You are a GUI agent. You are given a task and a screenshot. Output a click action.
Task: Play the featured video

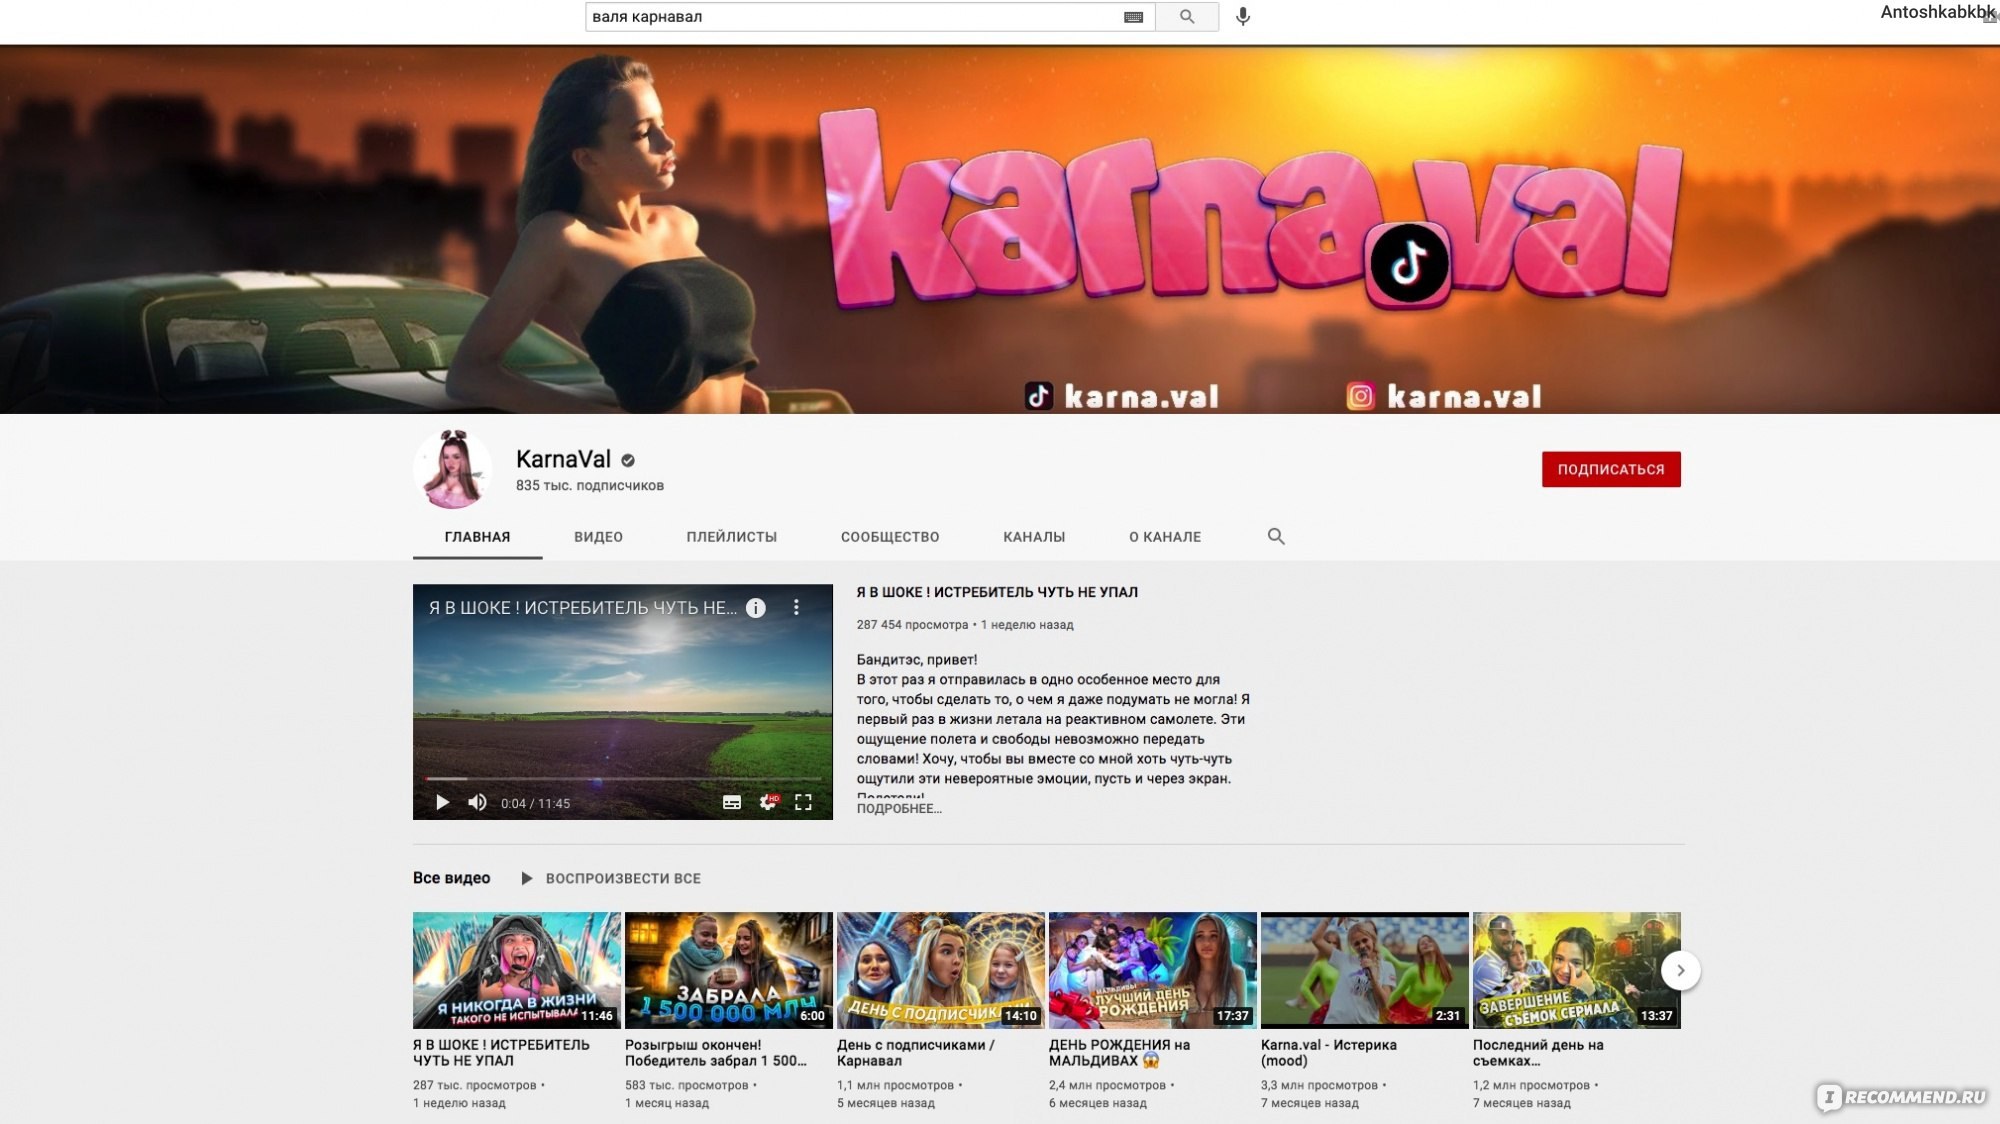(x=442, y=803)
